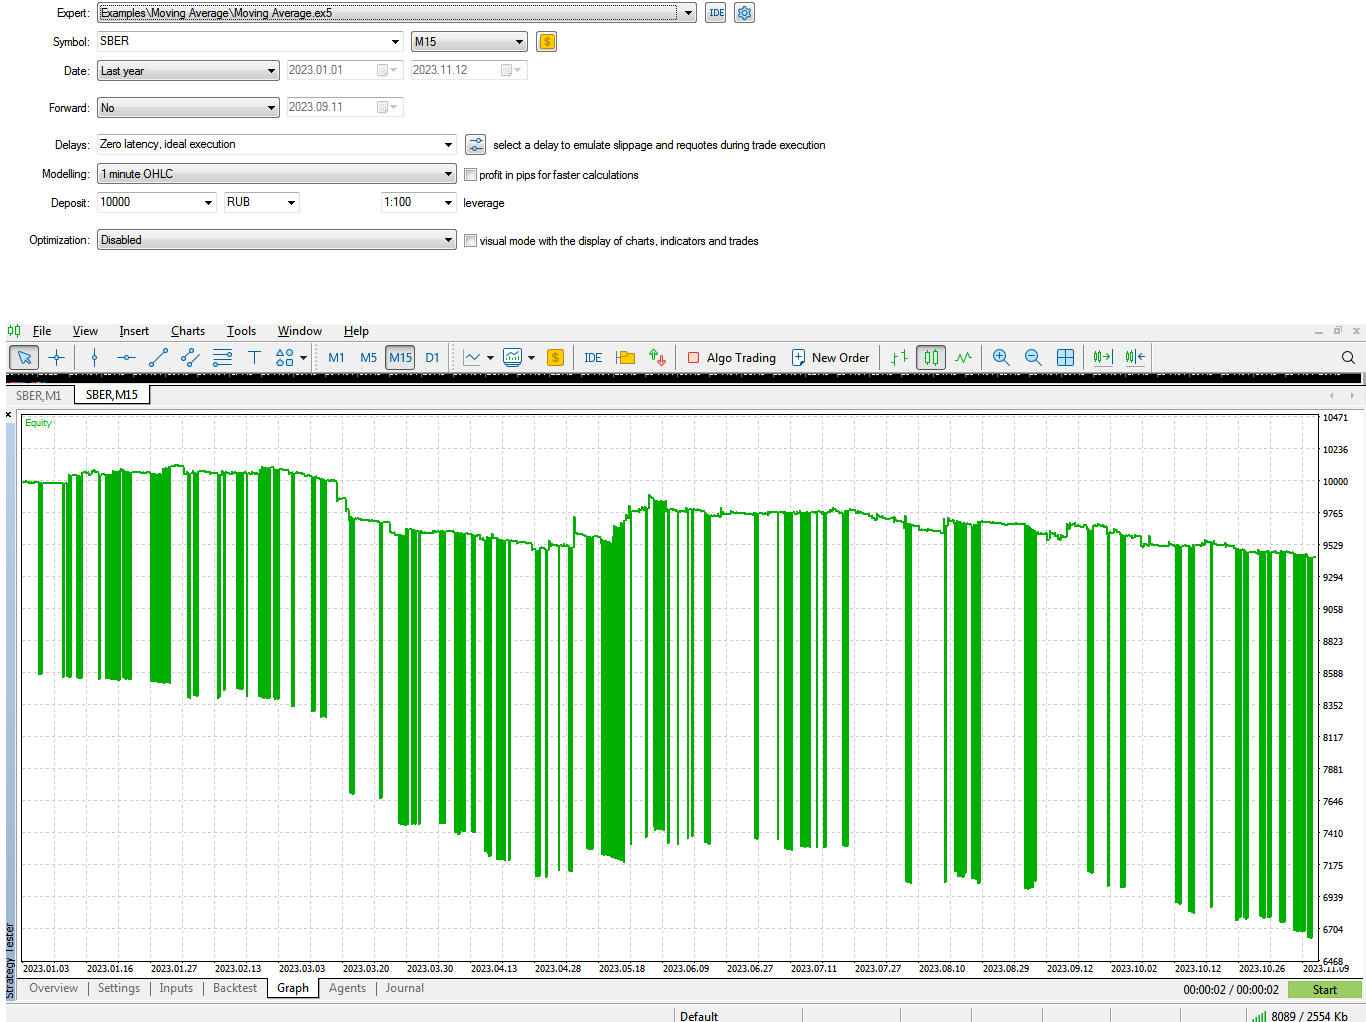Open the Optimization dropdown

coord(448,240)
